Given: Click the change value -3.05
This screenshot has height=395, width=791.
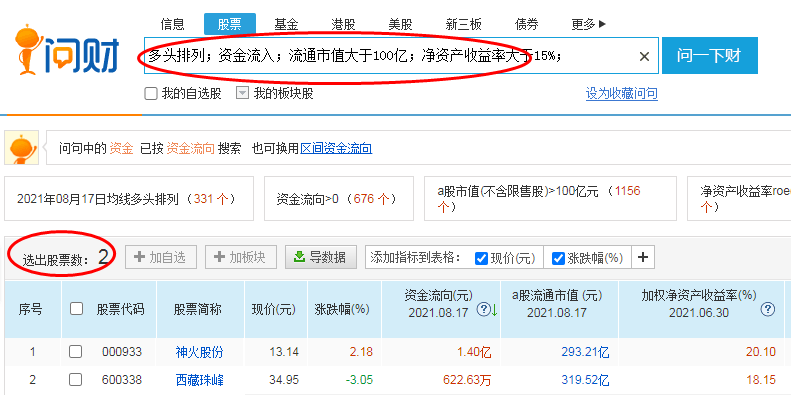Looking at the screenshot, I should 359,380.
